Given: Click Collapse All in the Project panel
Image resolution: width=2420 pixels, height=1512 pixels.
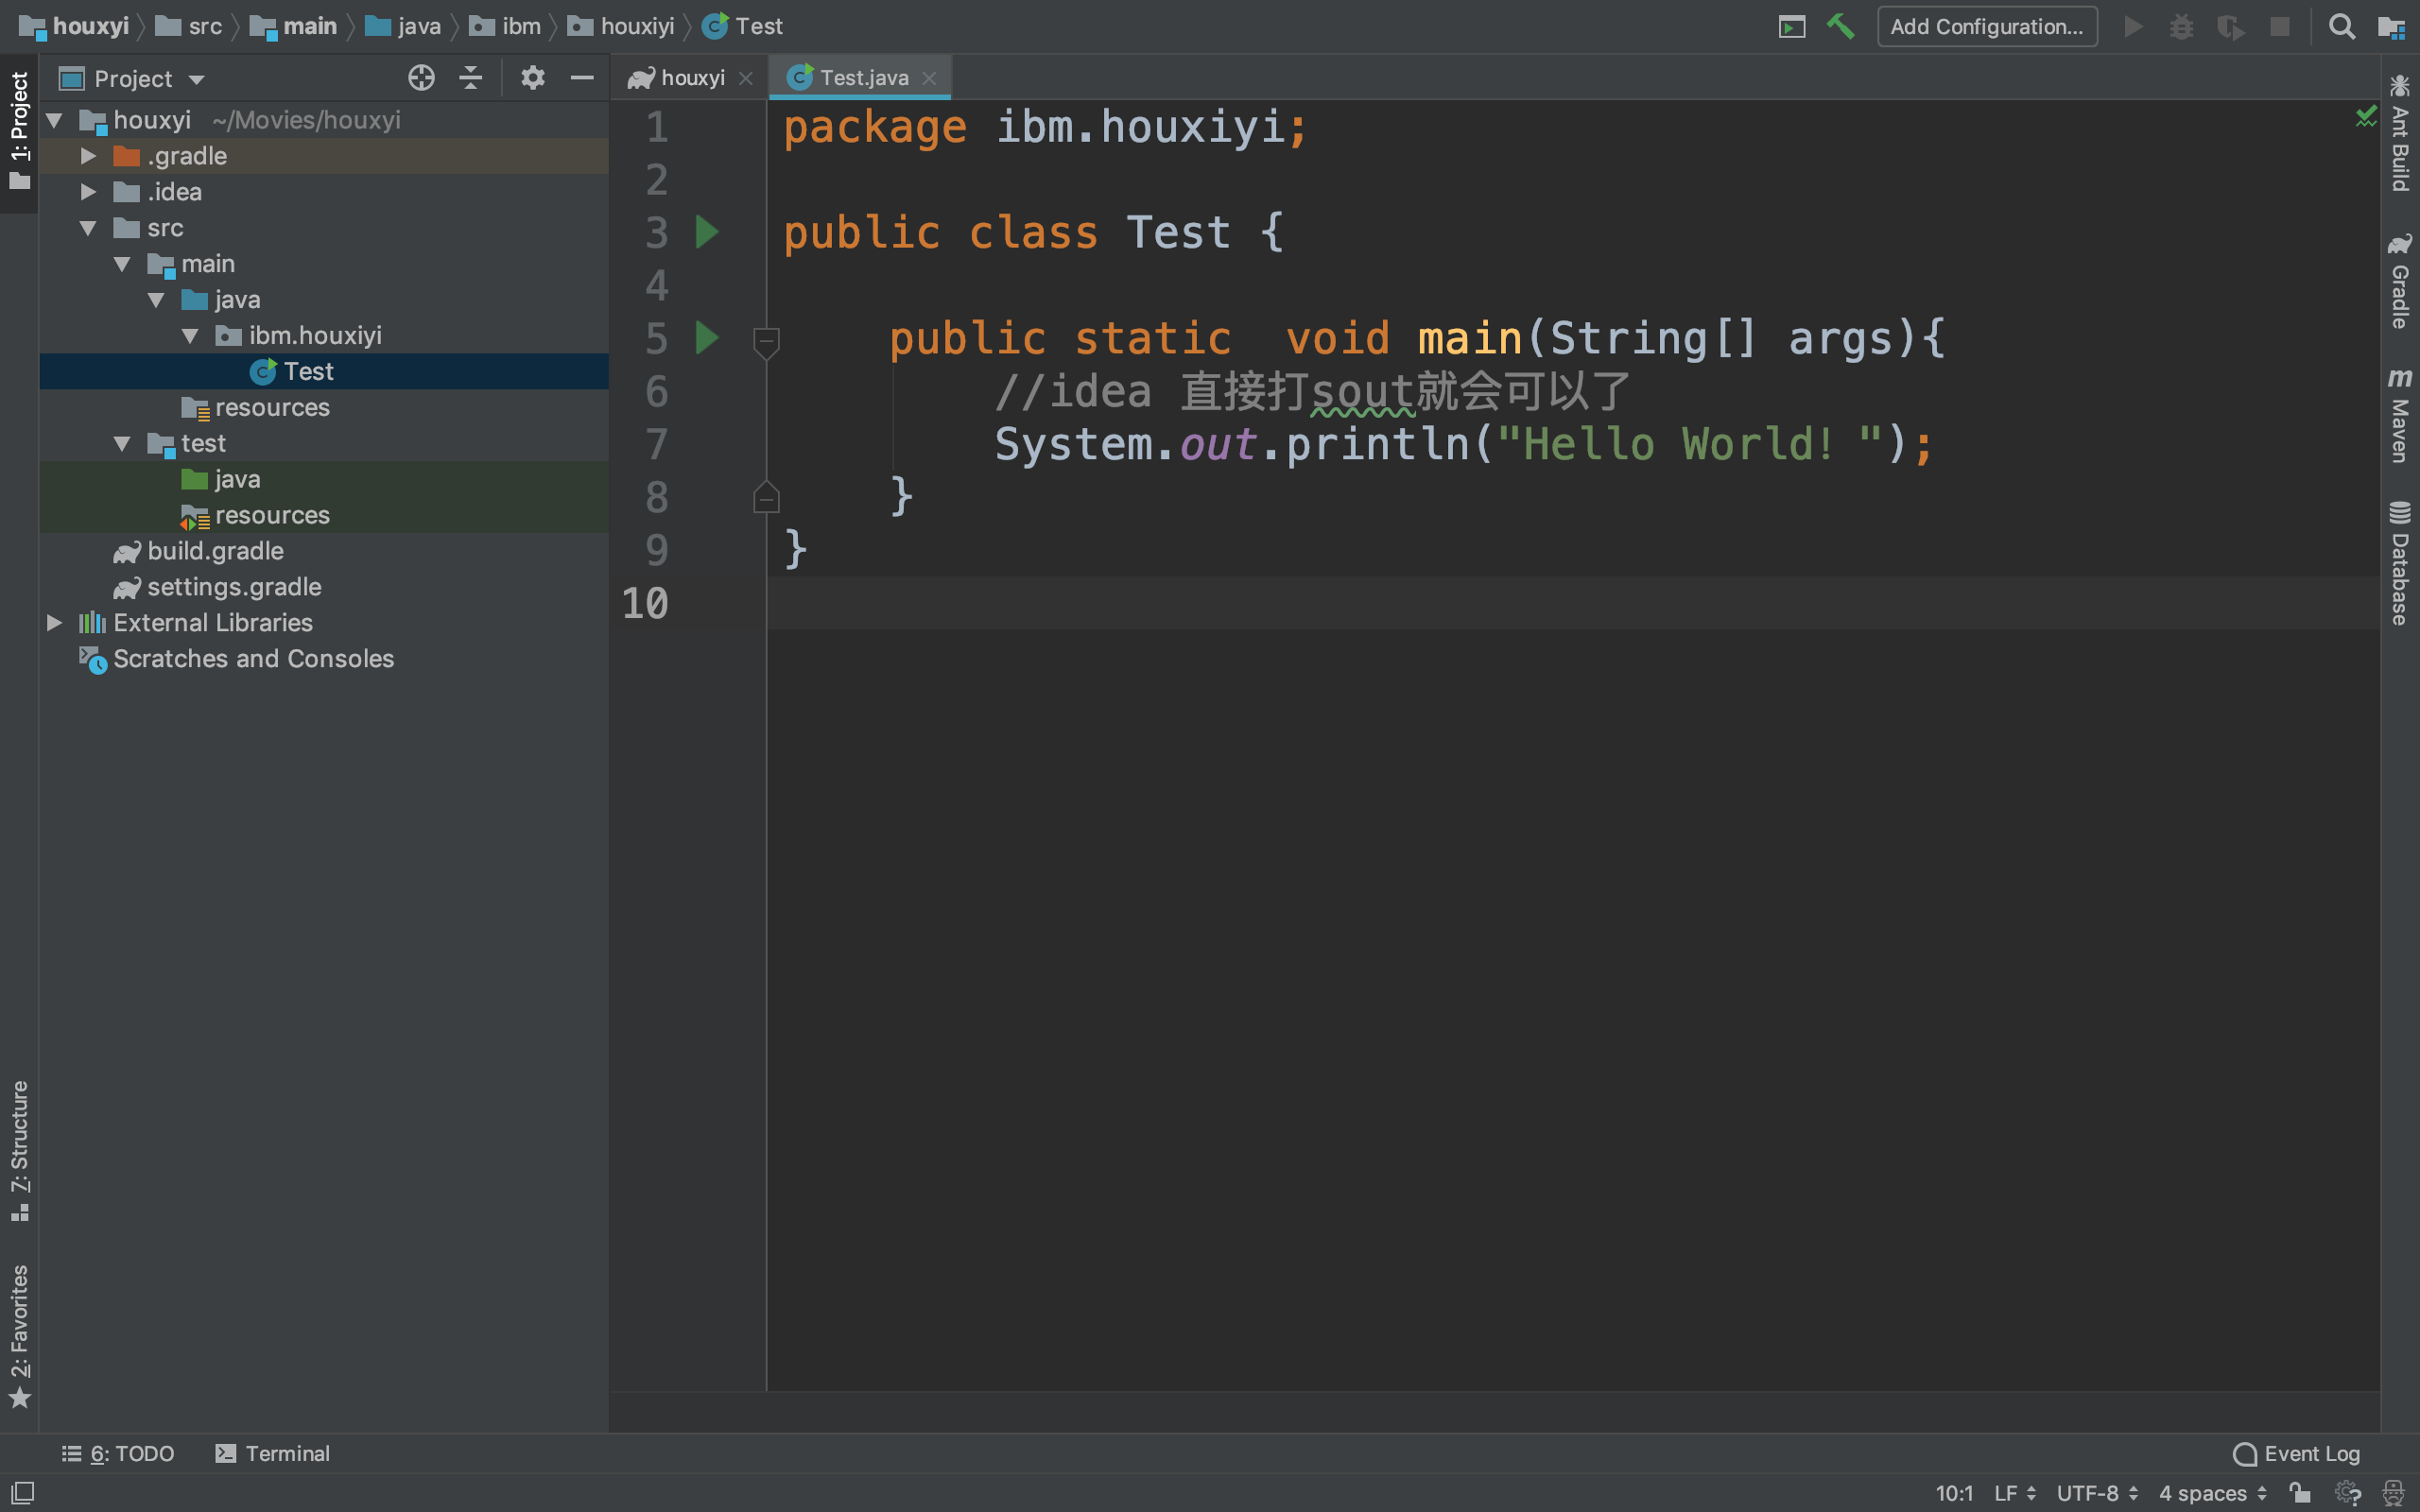Looking at the screenshot, I should (470, 78).
